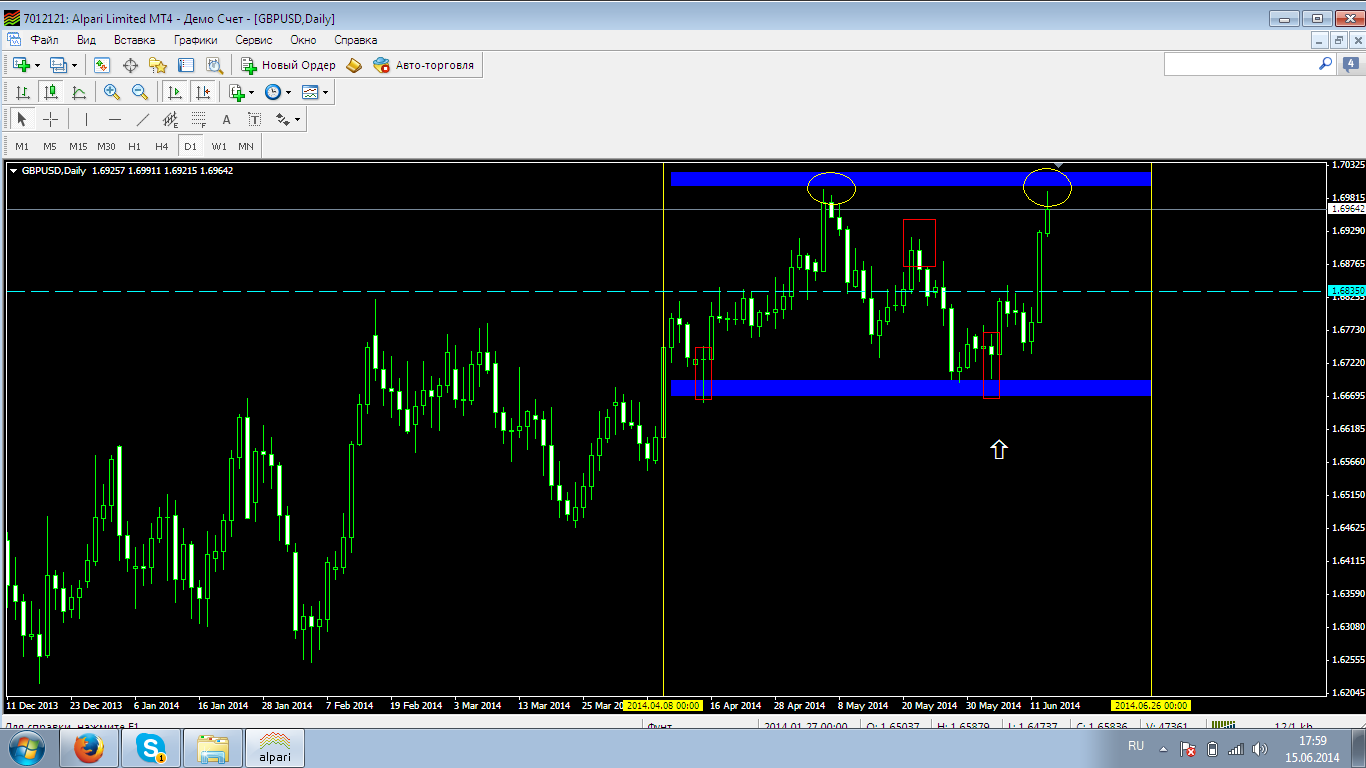Expand the Templates dropdown arrow
The width and height of the screenshot is (1366, 768).
coord(325,92)
